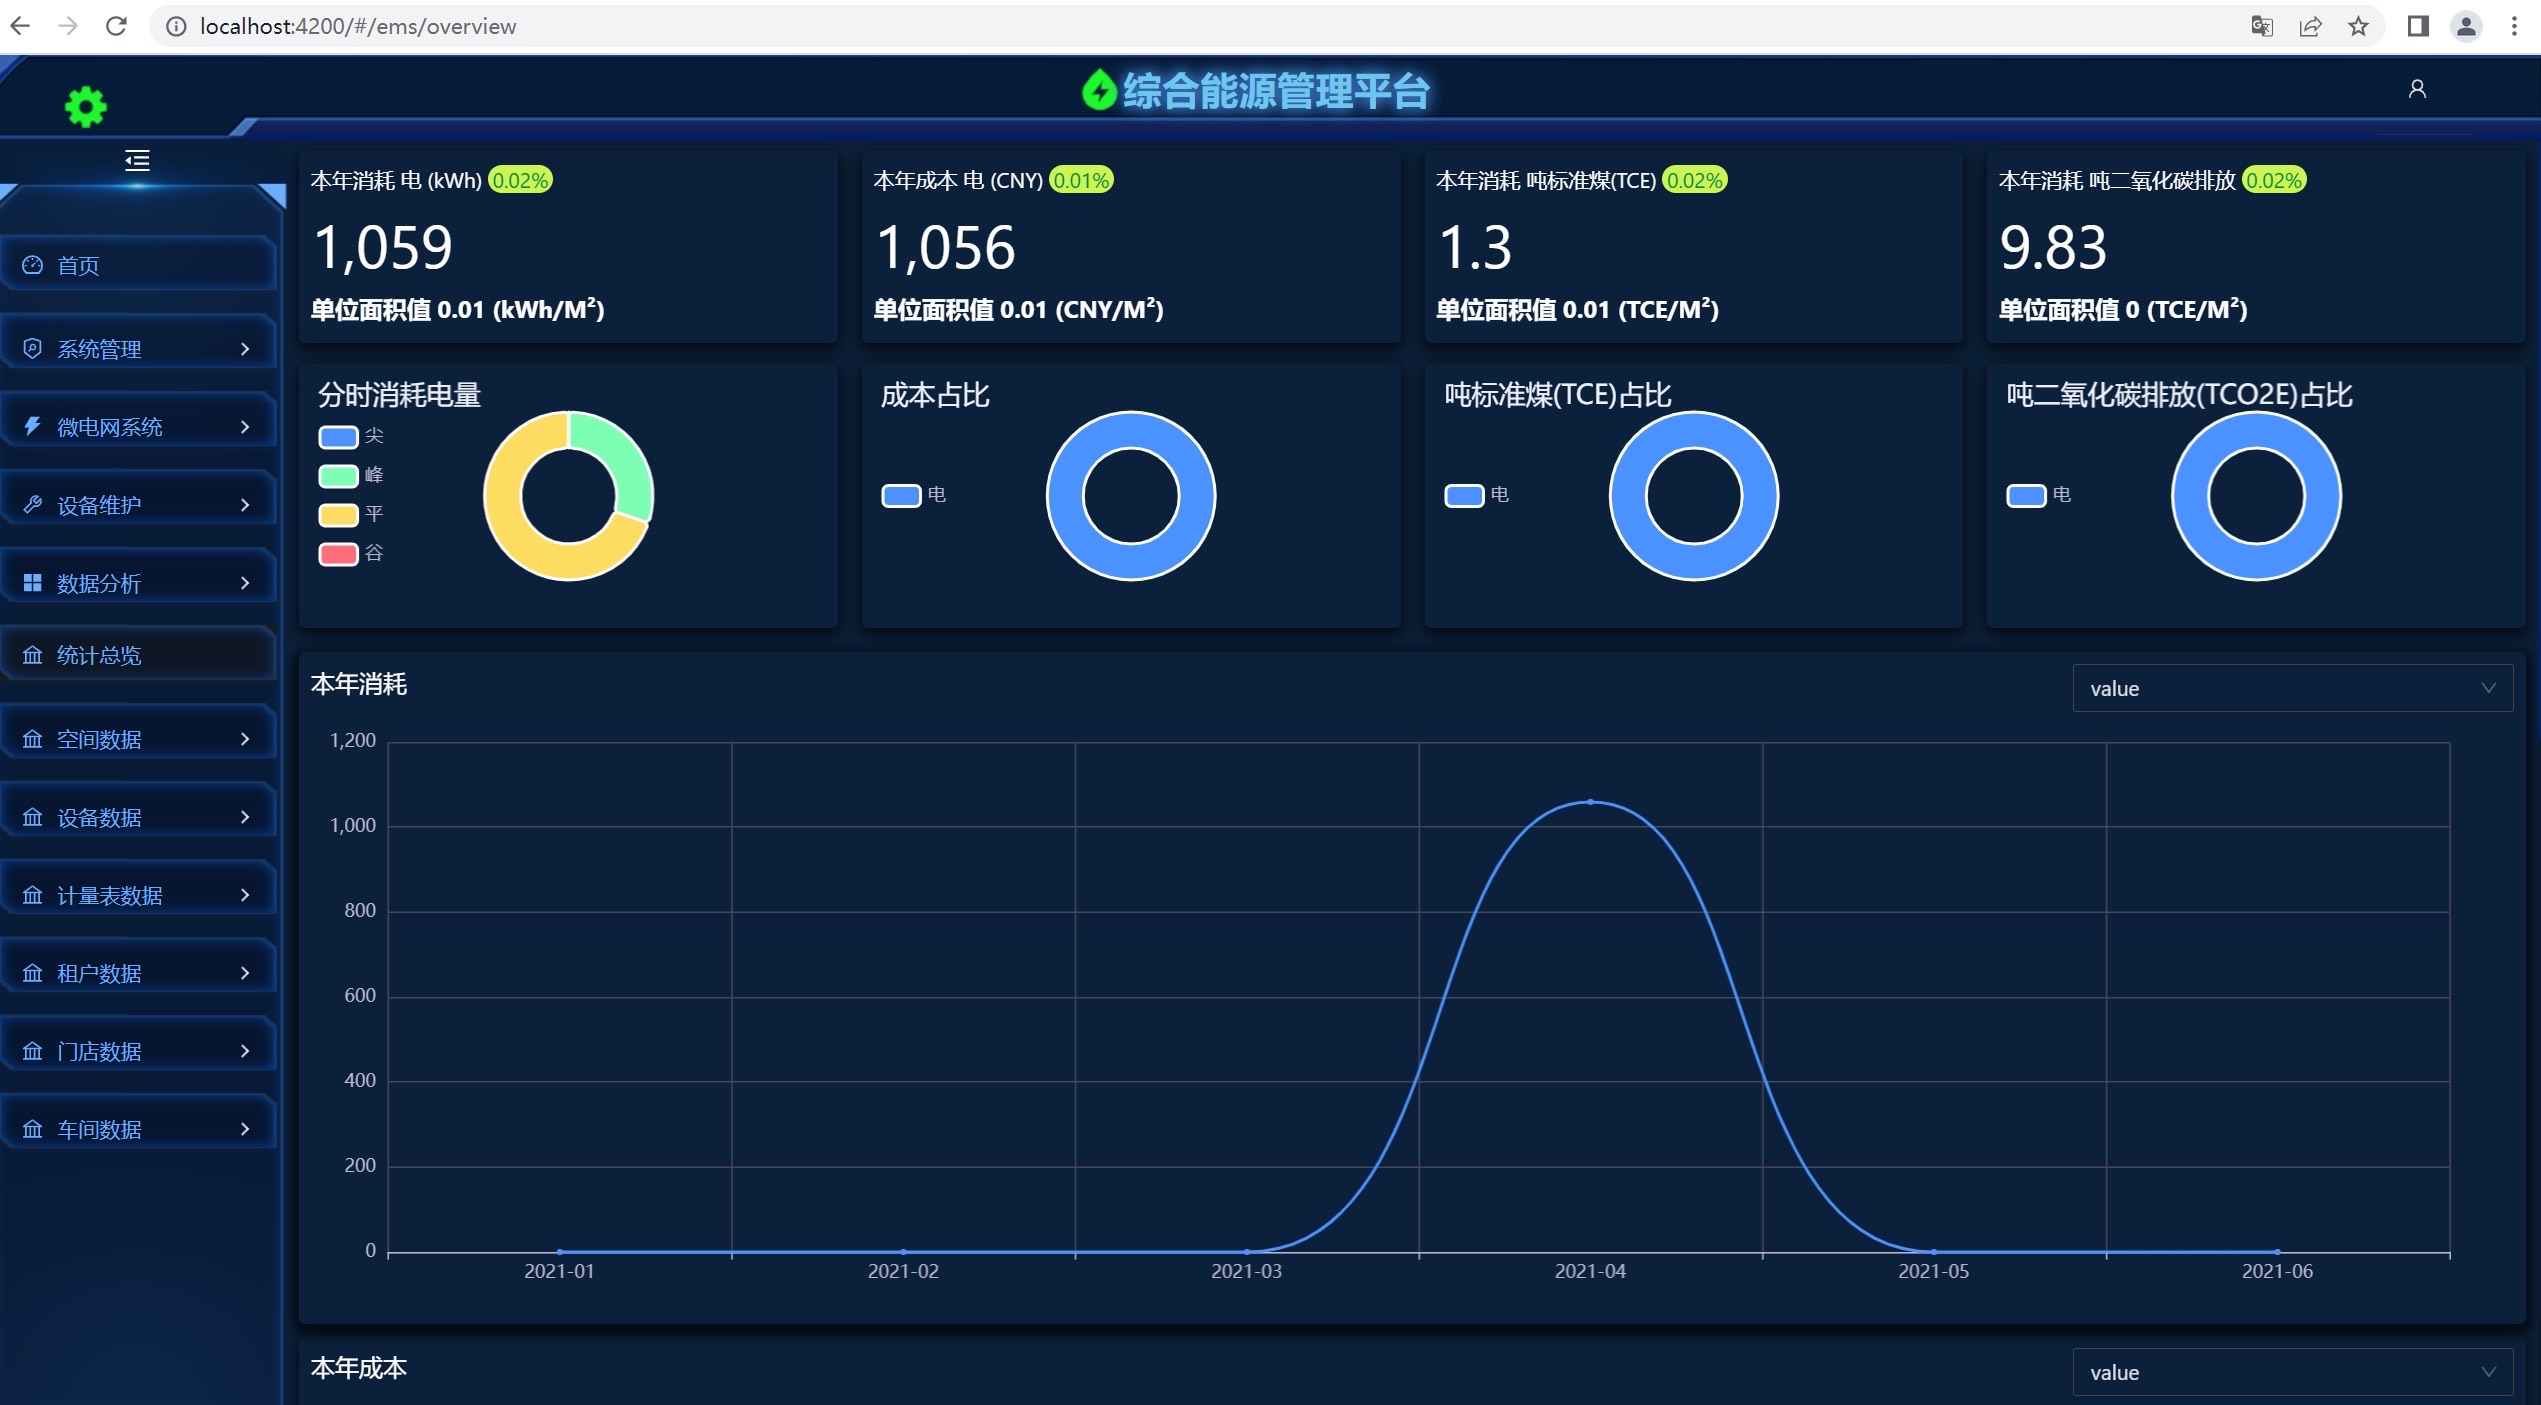Expand the 数据分析 submenu chevron
Screen dimensions: 2541x1405
click(245, 582)
